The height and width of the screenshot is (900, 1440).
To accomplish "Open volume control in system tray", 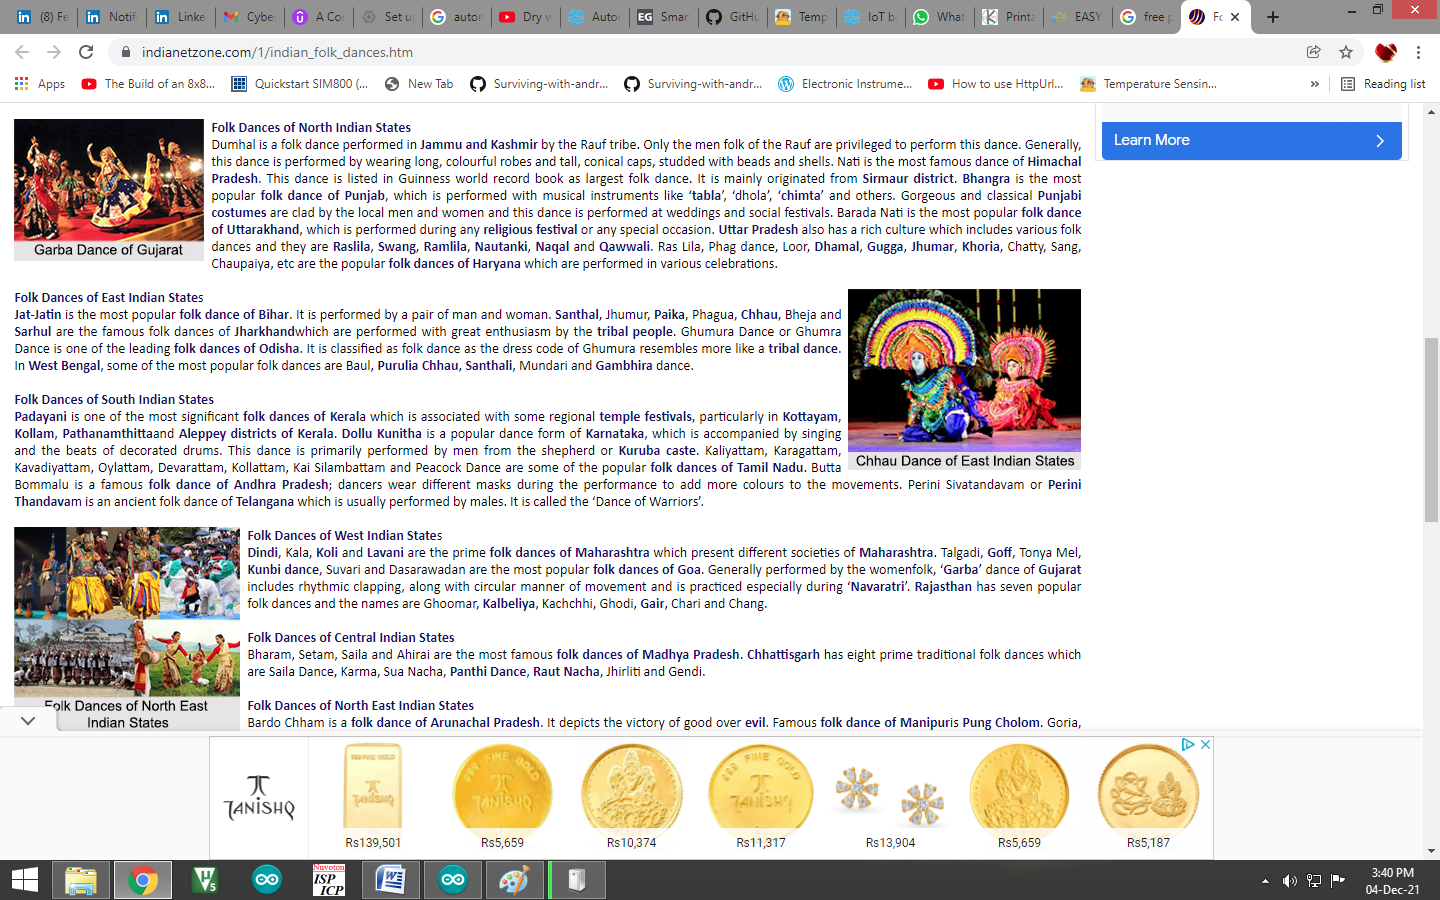I will point(1289,881).
